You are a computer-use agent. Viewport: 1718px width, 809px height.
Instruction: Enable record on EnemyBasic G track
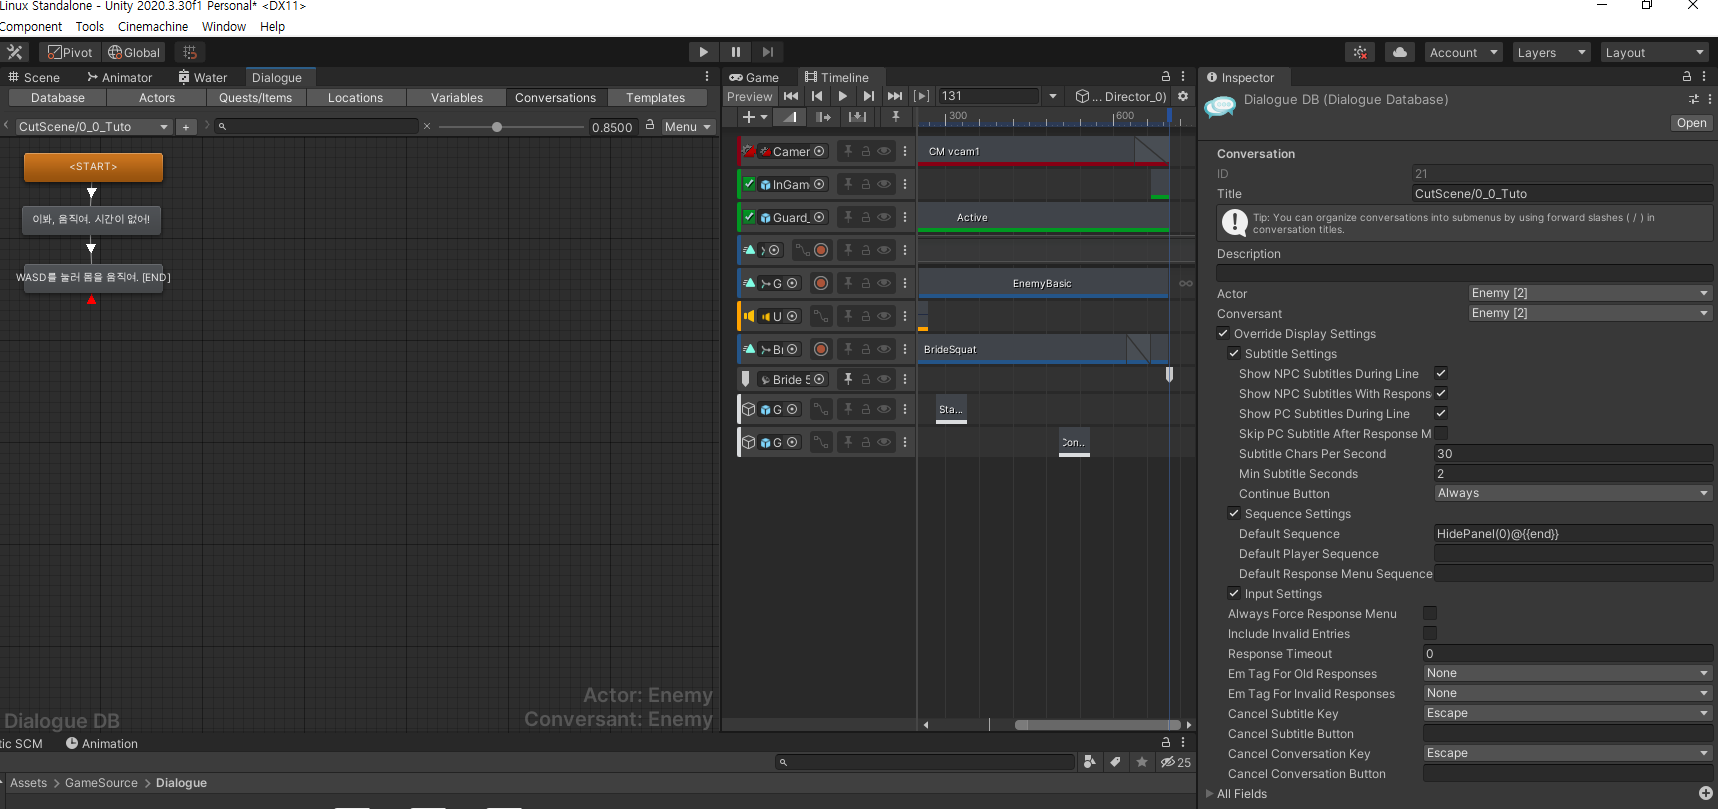click(x=821, y=283)
